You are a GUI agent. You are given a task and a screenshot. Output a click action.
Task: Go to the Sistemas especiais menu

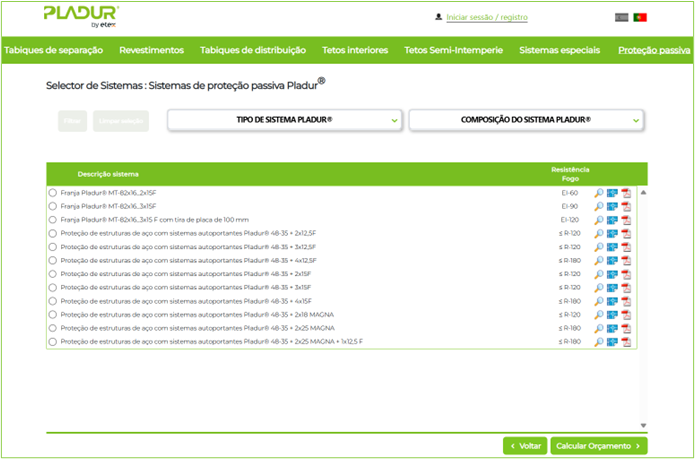tap(559, 50)
